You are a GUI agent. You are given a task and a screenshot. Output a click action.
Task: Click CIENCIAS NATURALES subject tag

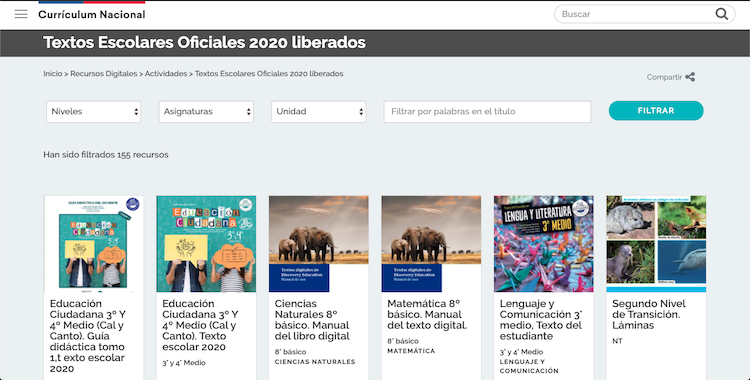[315, 362]
